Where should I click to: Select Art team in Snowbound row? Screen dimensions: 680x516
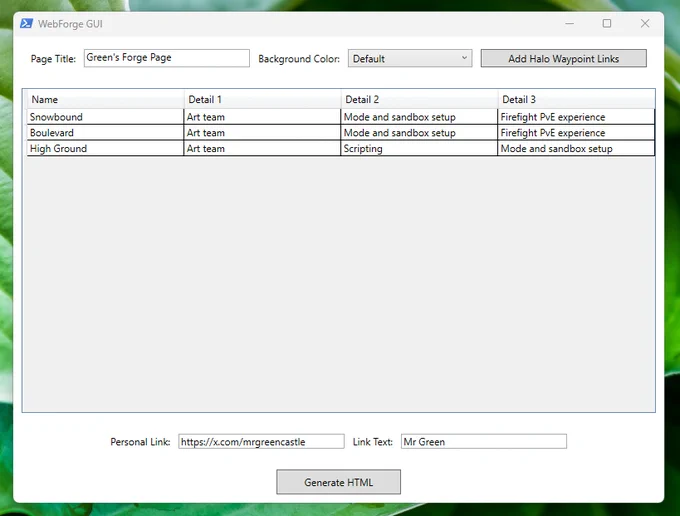(x=262, y=117)
